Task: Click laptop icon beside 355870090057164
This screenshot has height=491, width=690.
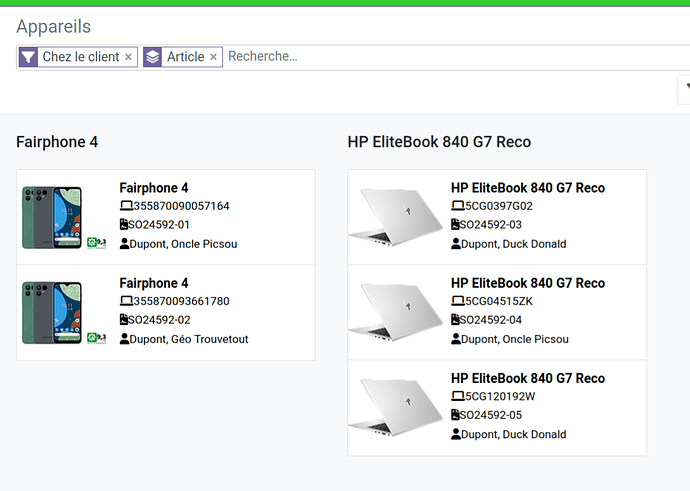Action: click(126, 205)
